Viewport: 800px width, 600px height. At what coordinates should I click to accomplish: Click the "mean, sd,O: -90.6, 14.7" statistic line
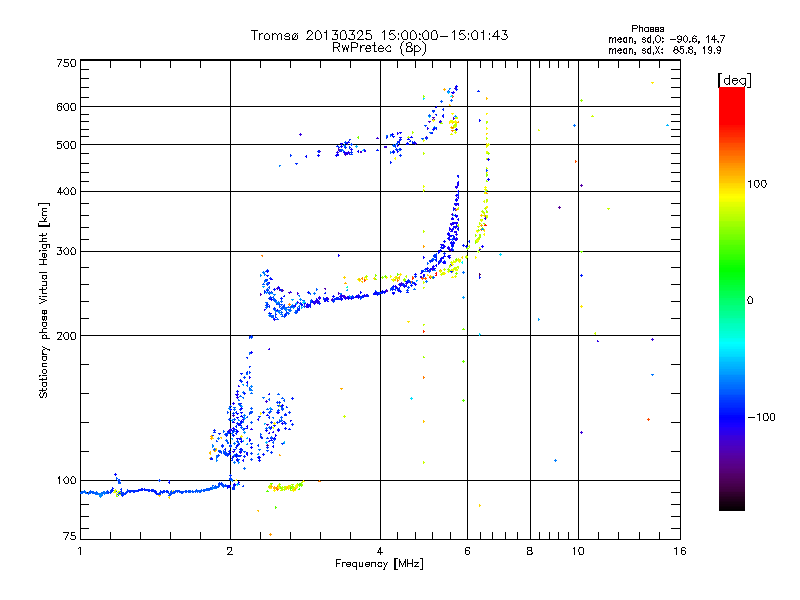(666, 40)
